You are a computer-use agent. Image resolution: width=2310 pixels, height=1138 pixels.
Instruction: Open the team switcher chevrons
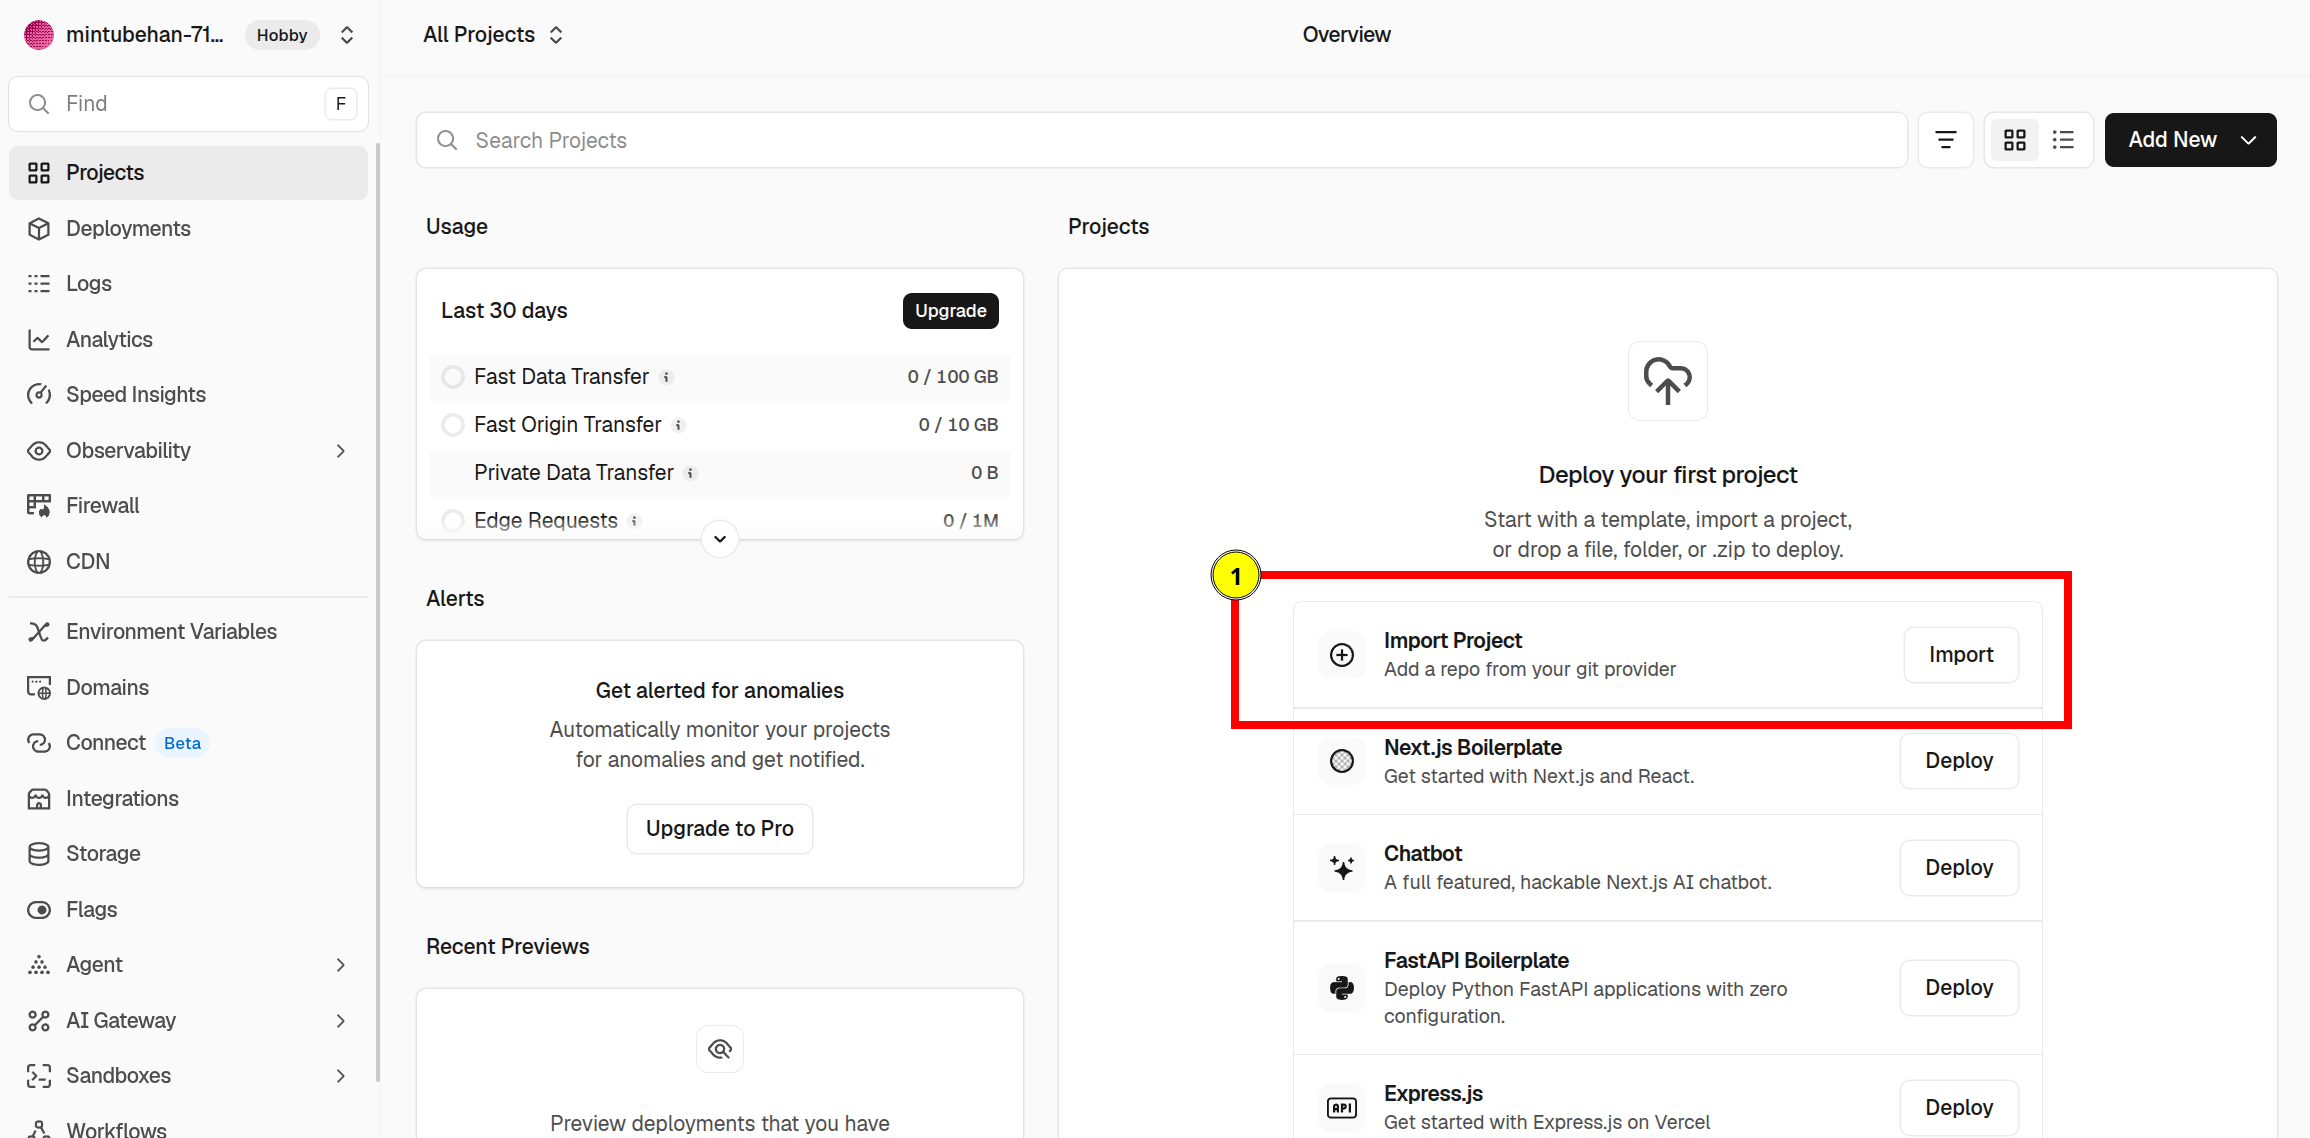pos(347,35)
